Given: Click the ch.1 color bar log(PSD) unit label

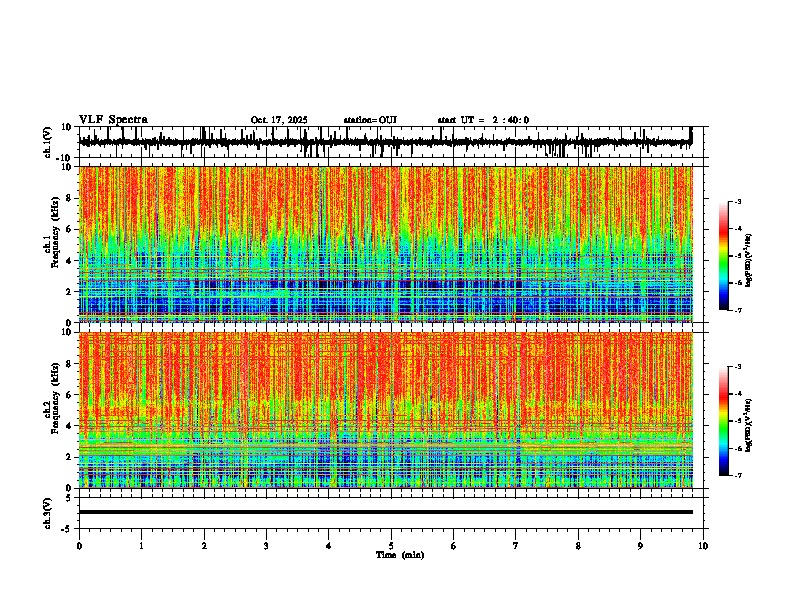Looking at the screenshot, I should point(749,261).
